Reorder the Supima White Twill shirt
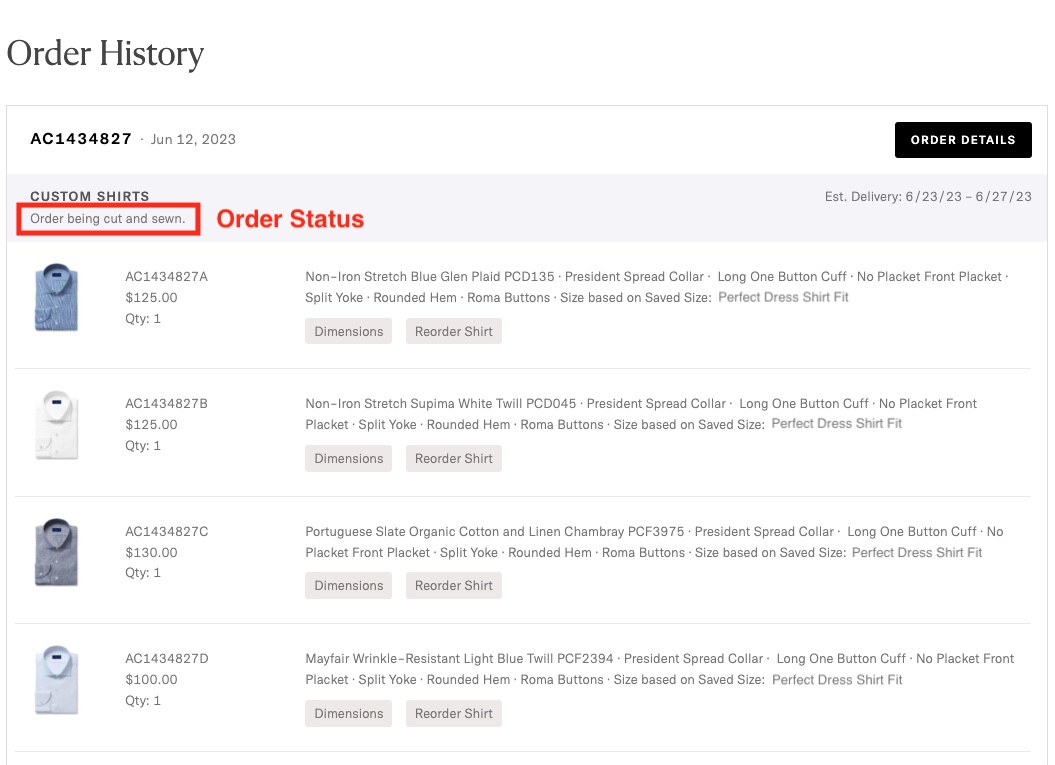 [x=453, y=458]
